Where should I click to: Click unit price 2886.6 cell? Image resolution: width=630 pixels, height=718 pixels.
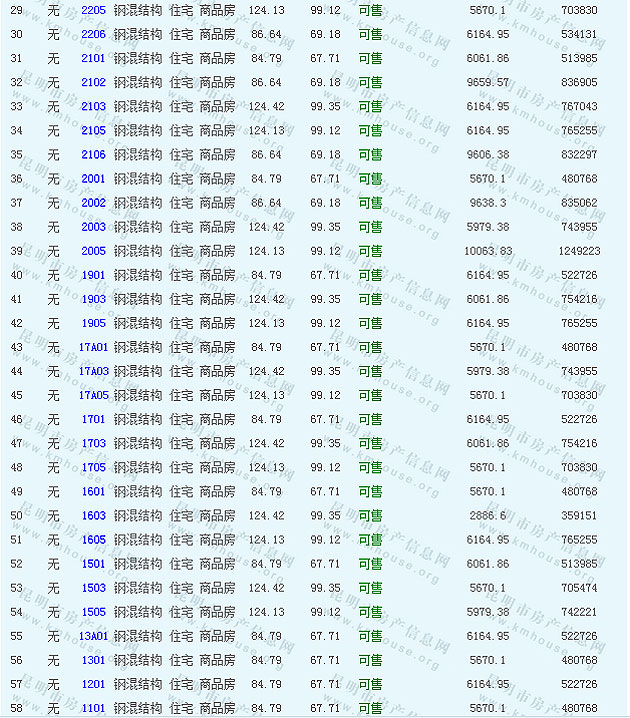pos(490,516)
